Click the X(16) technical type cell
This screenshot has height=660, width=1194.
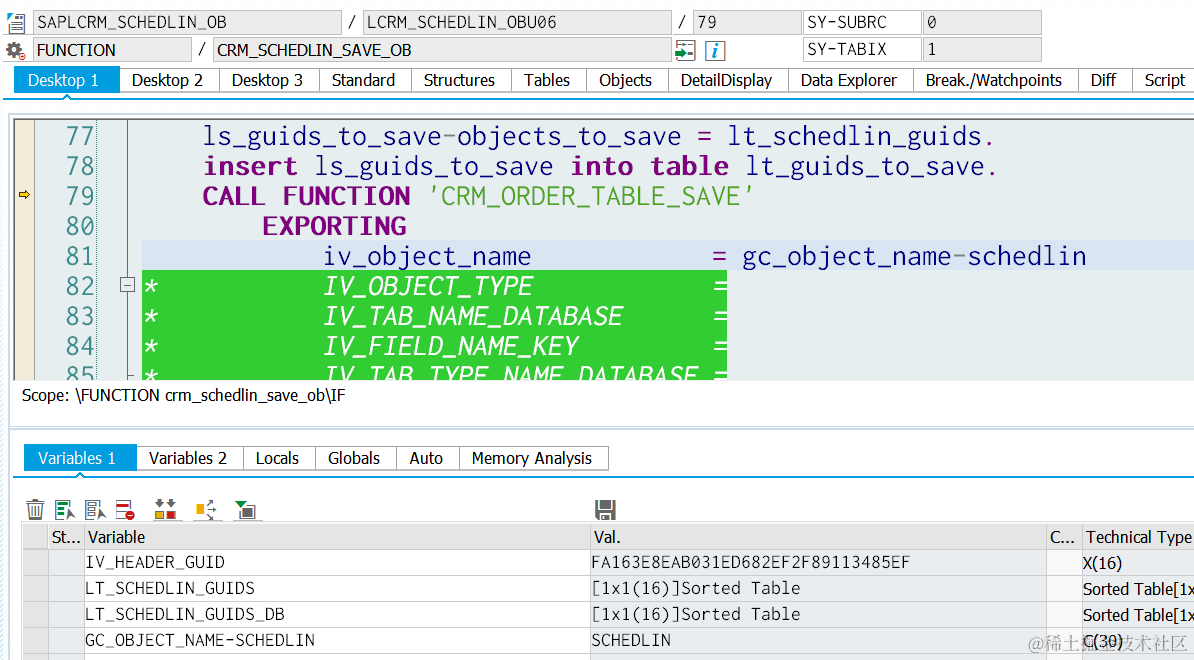tap(1138, 563)
